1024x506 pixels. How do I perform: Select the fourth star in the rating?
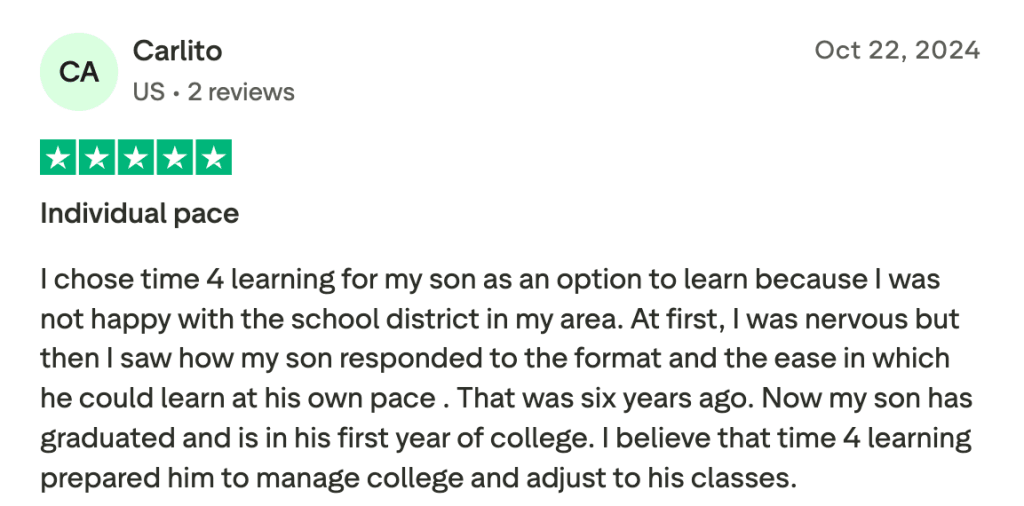point(174,158)
